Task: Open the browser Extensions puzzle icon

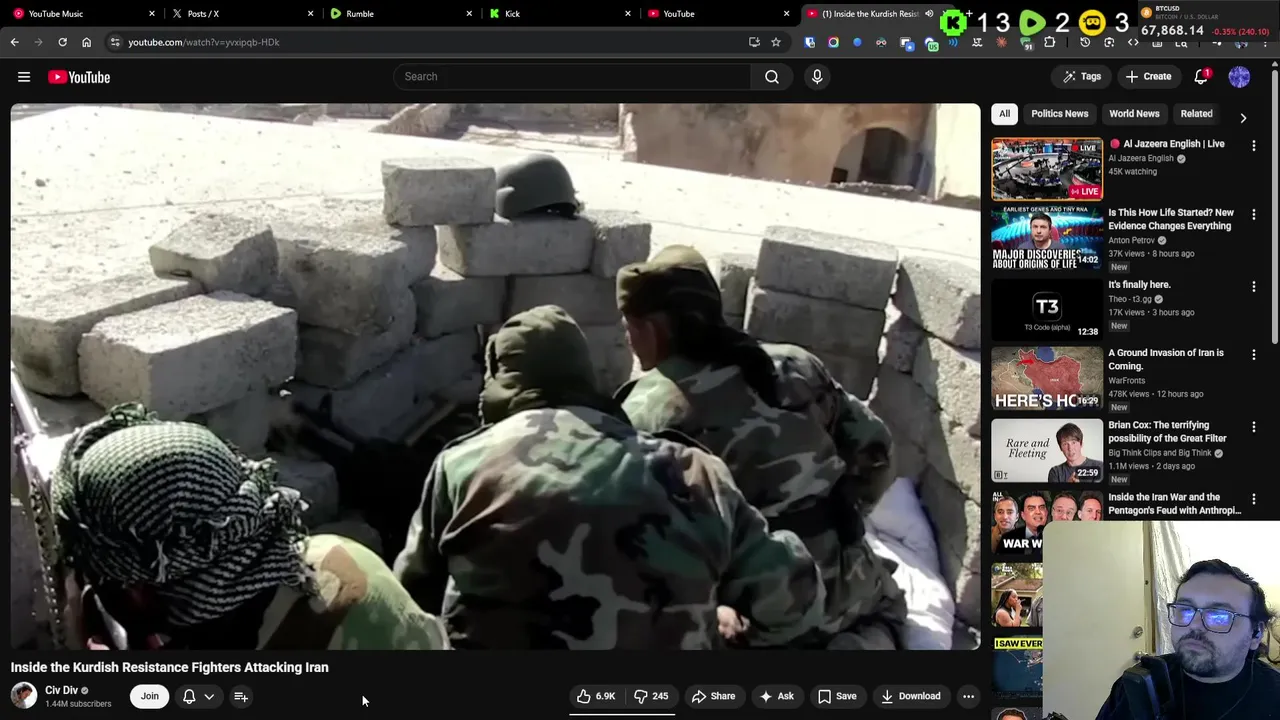Action: [x=1050, y=42]
